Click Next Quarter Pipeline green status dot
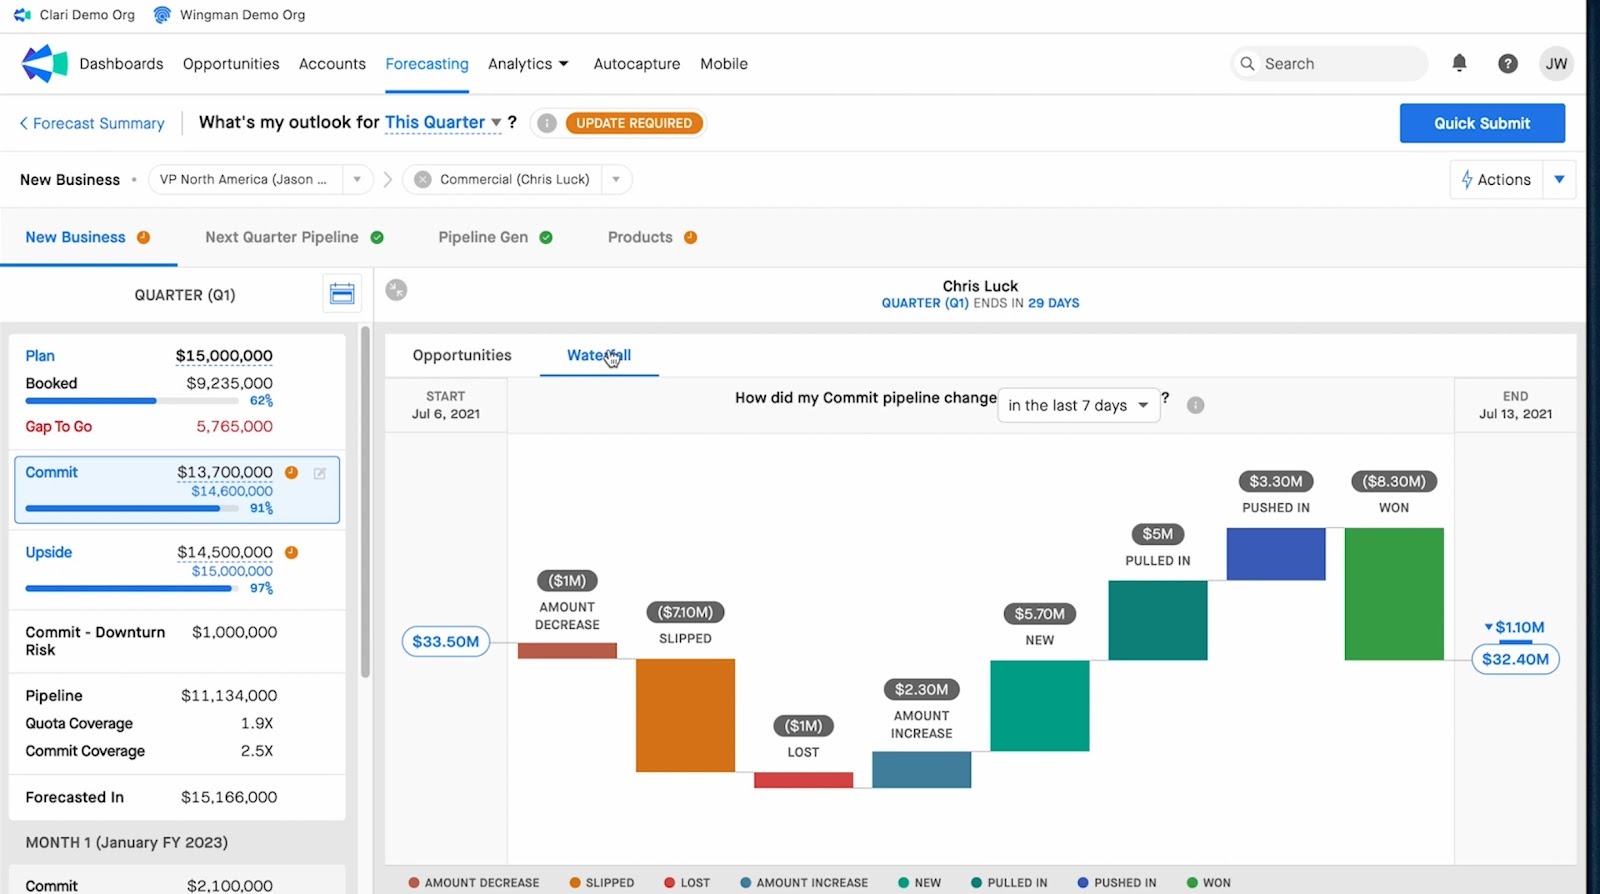 coord(377,237)
